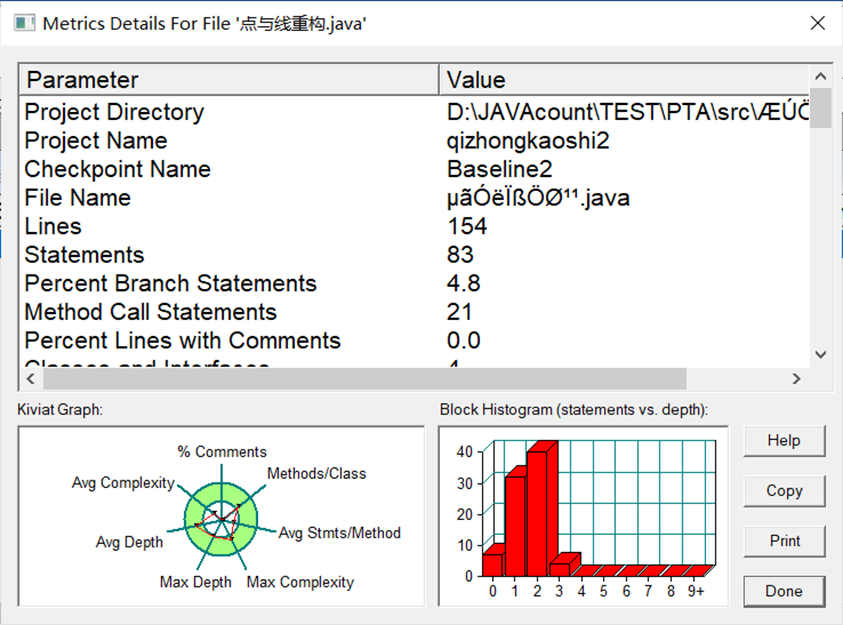Select Percent Branch Statements row

(414, 283)
